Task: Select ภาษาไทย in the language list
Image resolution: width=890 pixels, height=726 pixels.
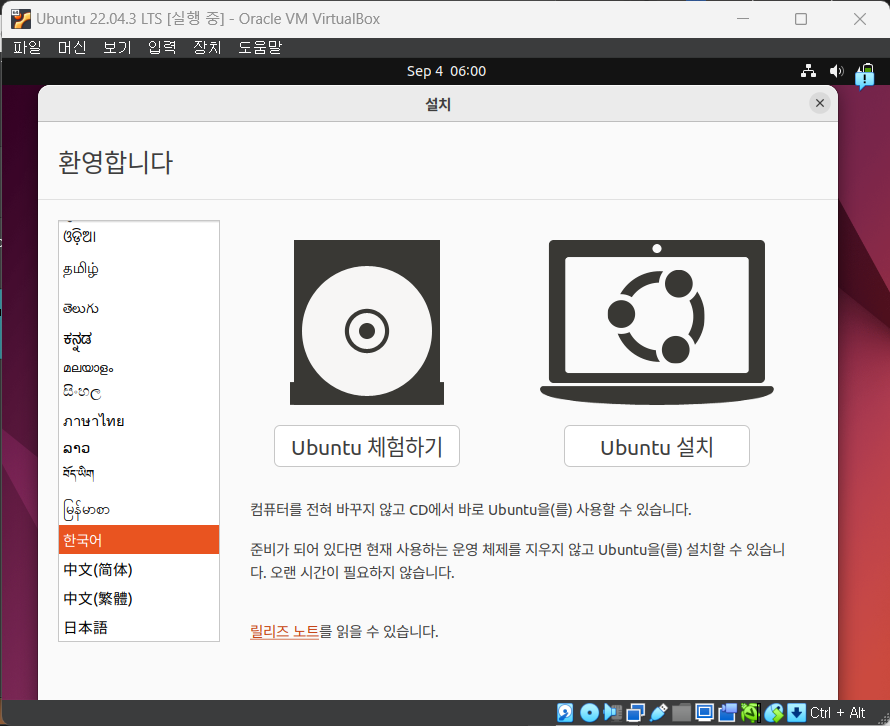Action: 139,421
